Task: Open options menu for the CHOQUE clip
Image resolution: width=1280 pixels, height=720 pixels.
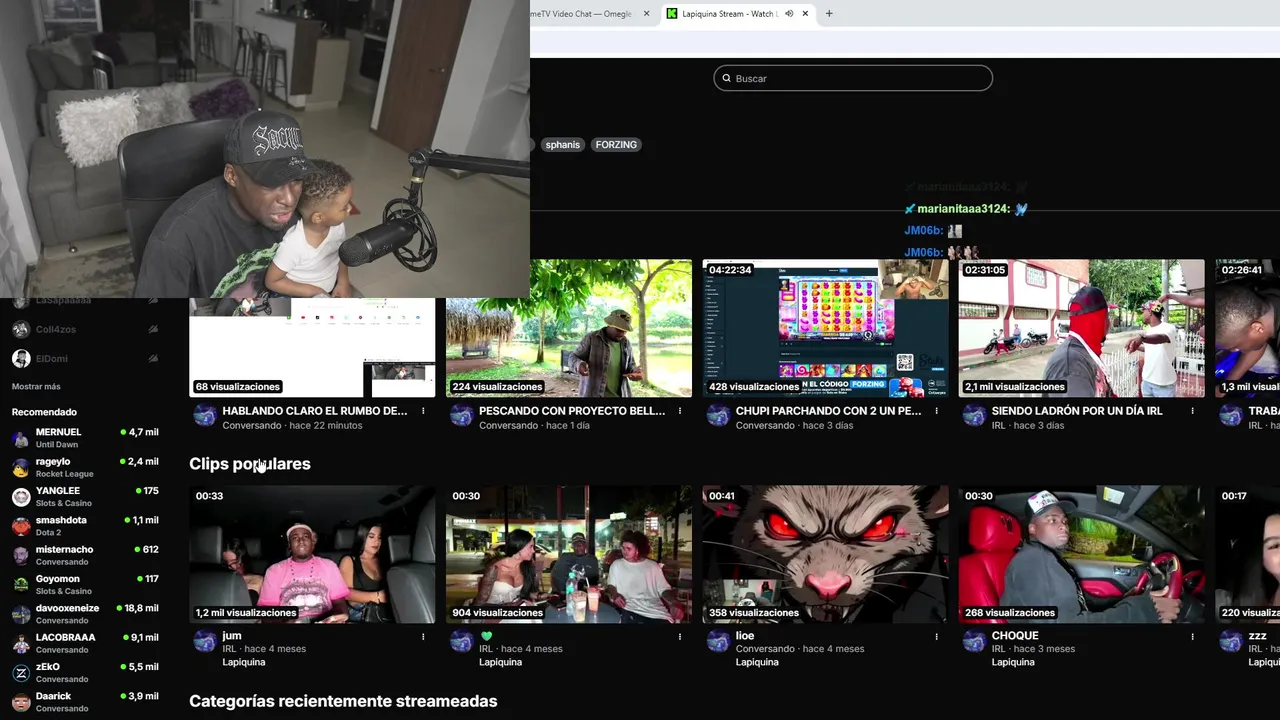Action: point(1193,636)
